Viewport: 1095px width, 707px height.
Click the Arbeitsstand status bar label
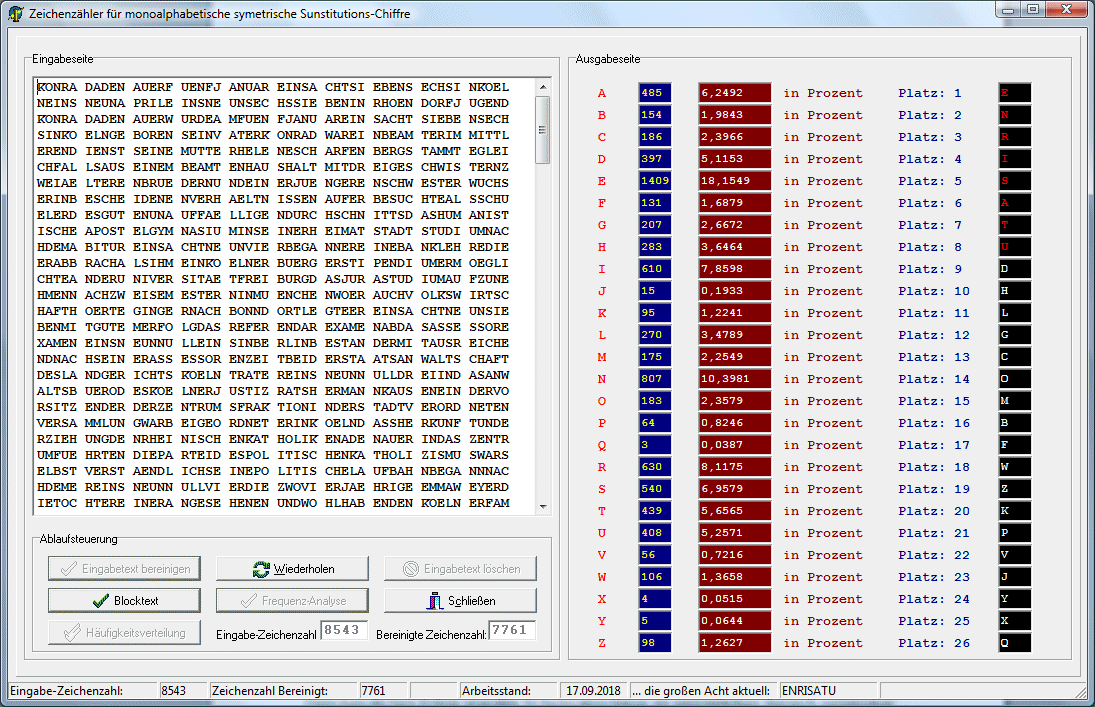coord(496,691)
